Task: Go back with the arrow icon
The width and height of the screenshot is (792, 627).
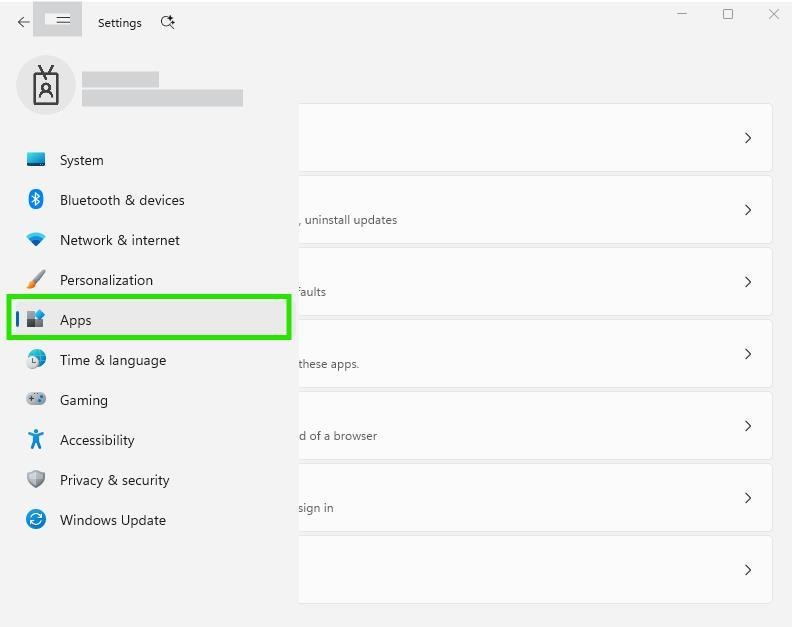Action: pos(23,22)
